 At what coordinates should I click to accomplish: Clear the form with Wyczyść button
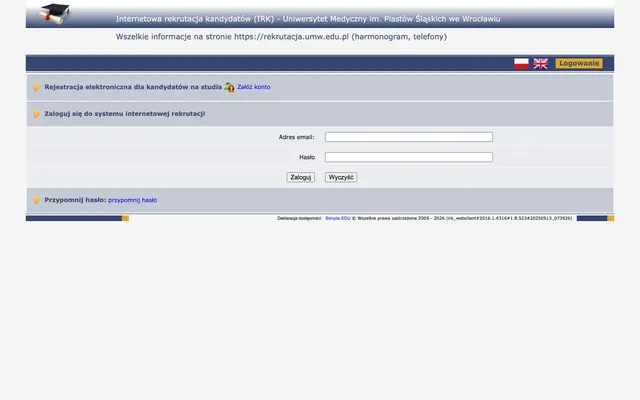pos(341,177)
